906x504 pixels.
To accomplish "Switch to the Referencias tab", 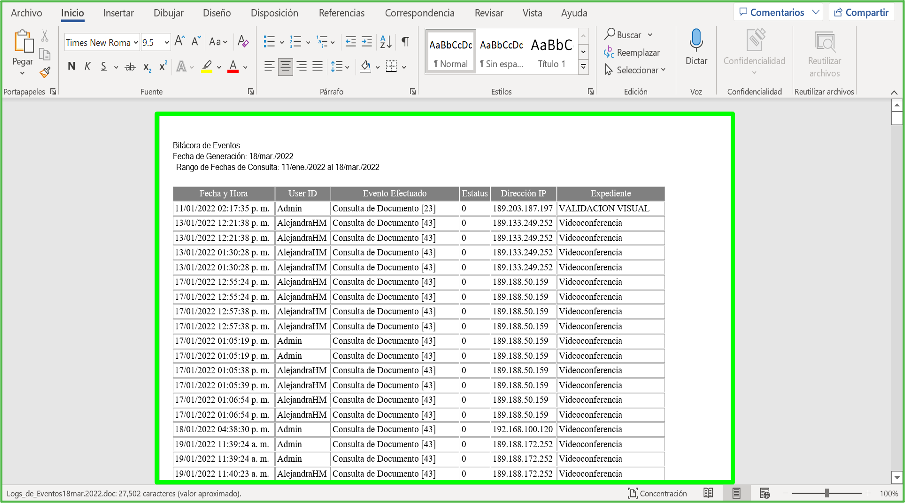I will coord(341,13).
